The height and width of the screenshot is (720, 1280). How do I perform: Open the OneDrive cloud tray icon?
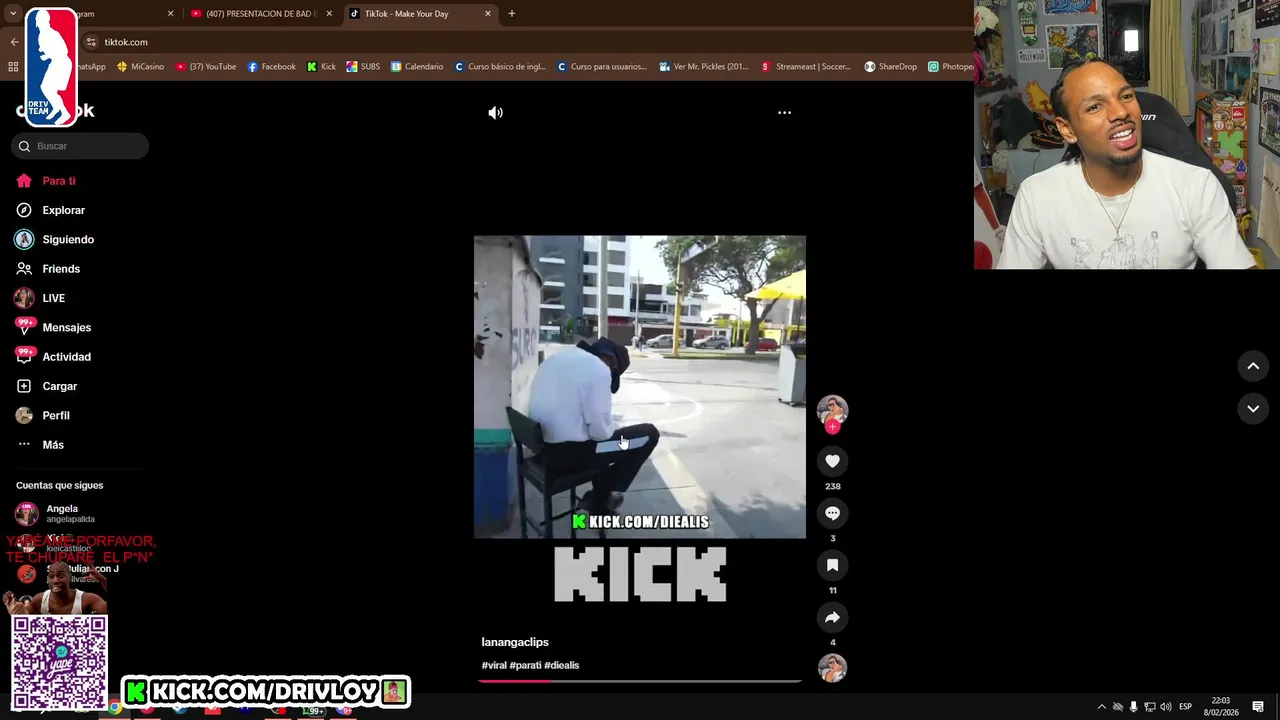pyautogui.click(x=1118, y=707)
